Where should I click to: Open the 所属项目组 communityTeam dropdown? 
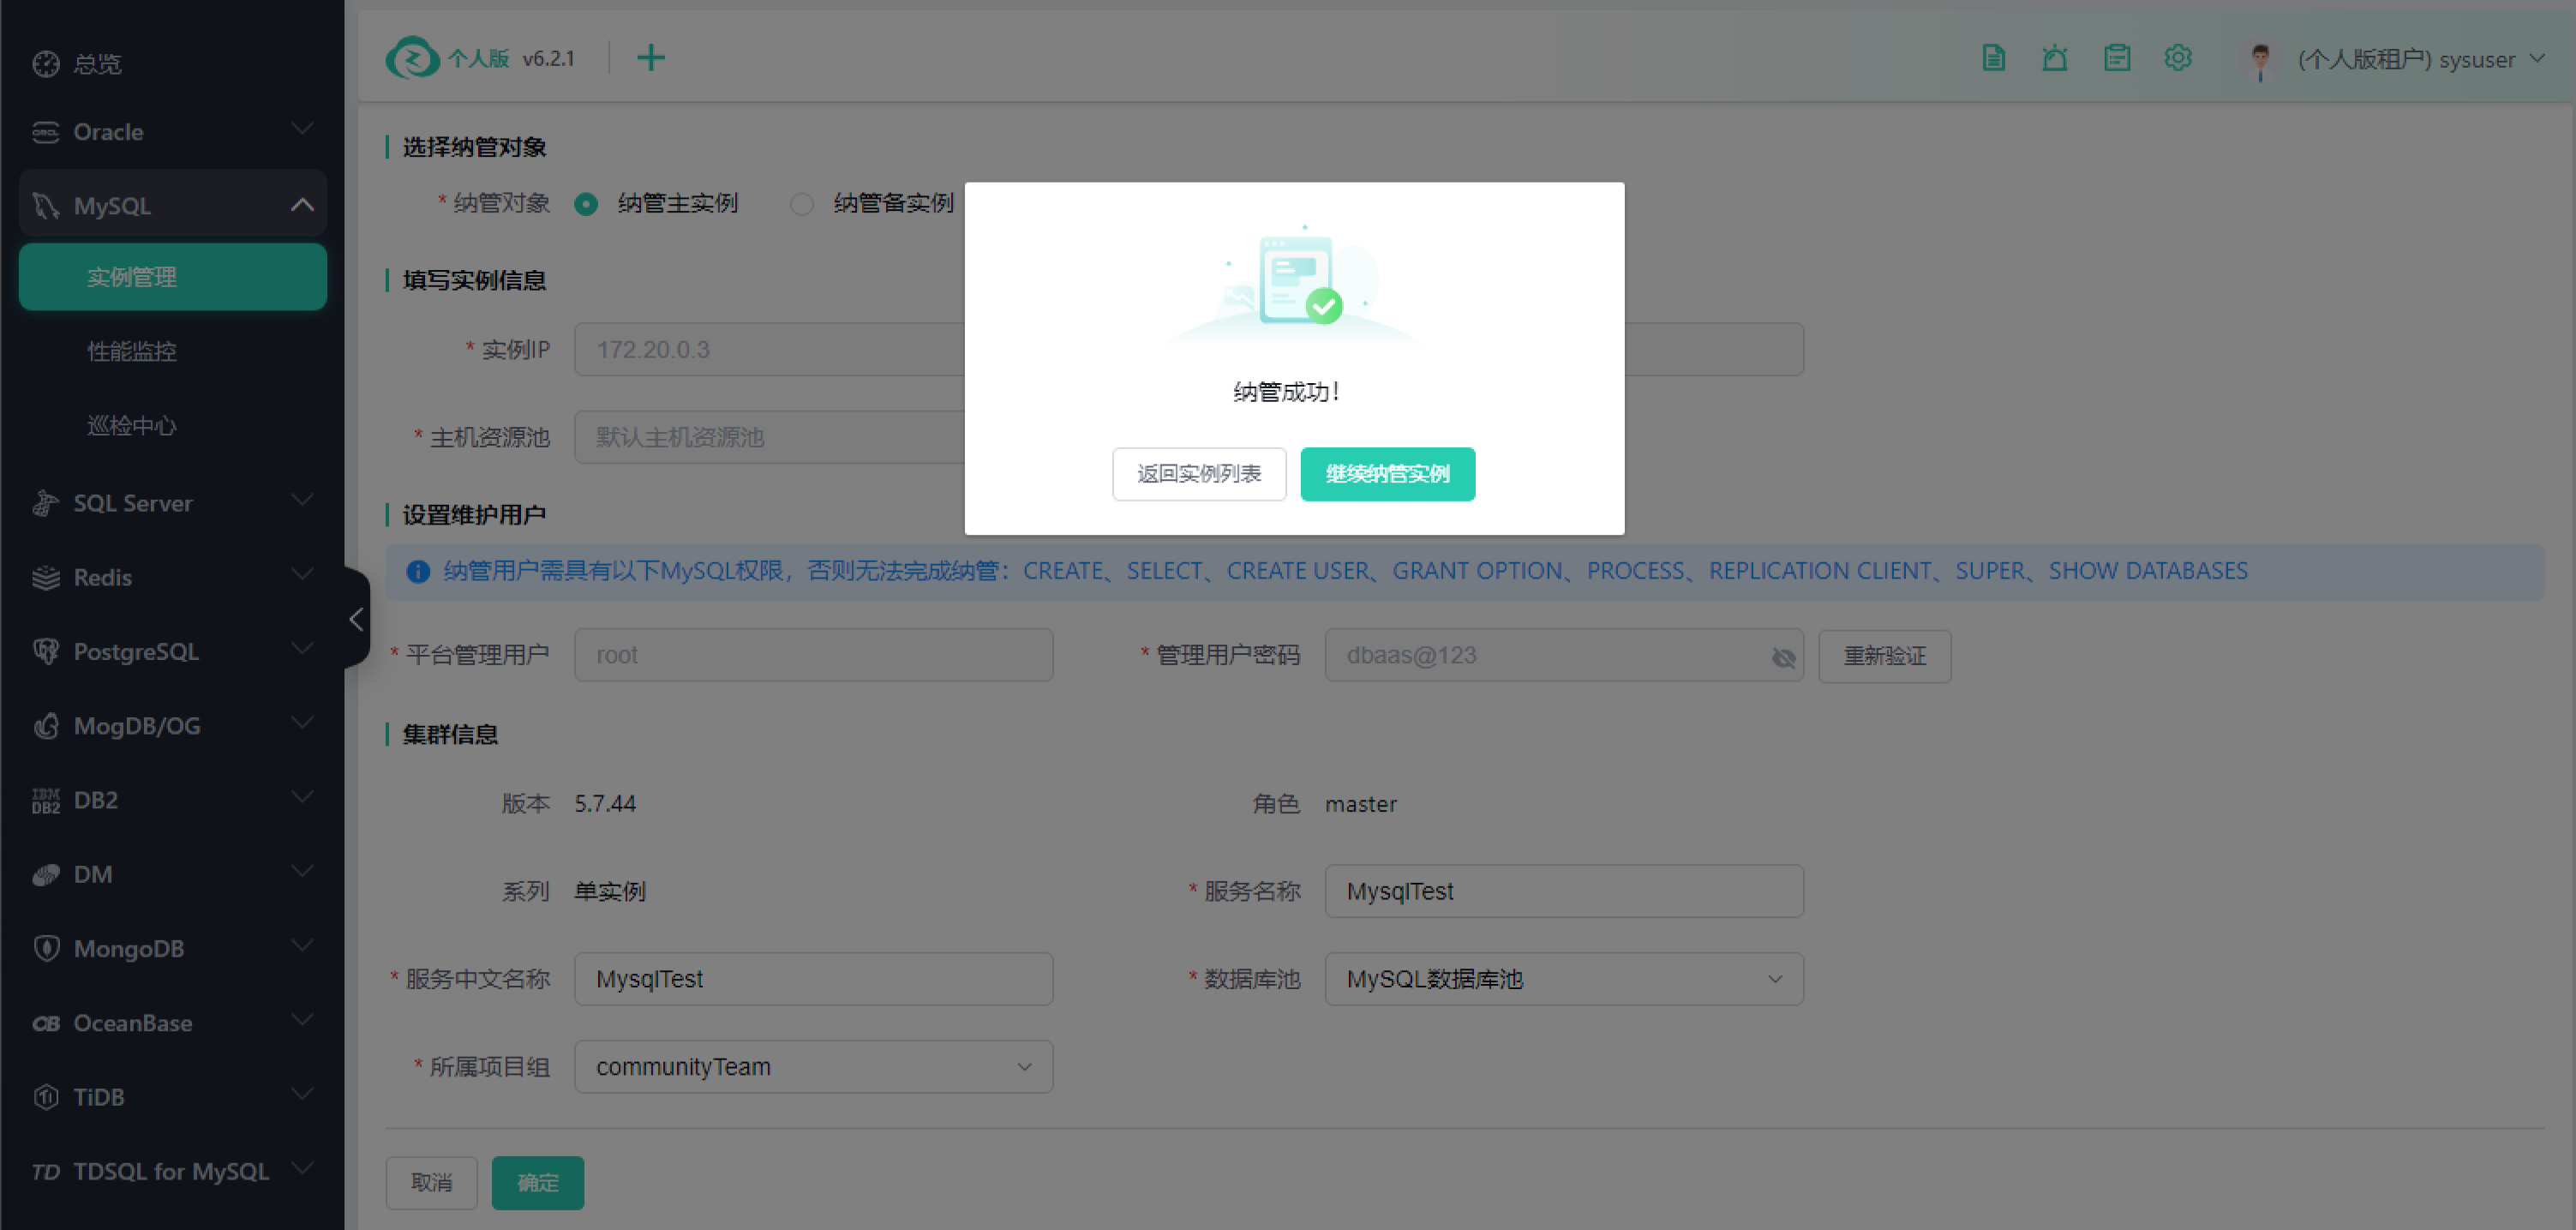[812, 1067]
